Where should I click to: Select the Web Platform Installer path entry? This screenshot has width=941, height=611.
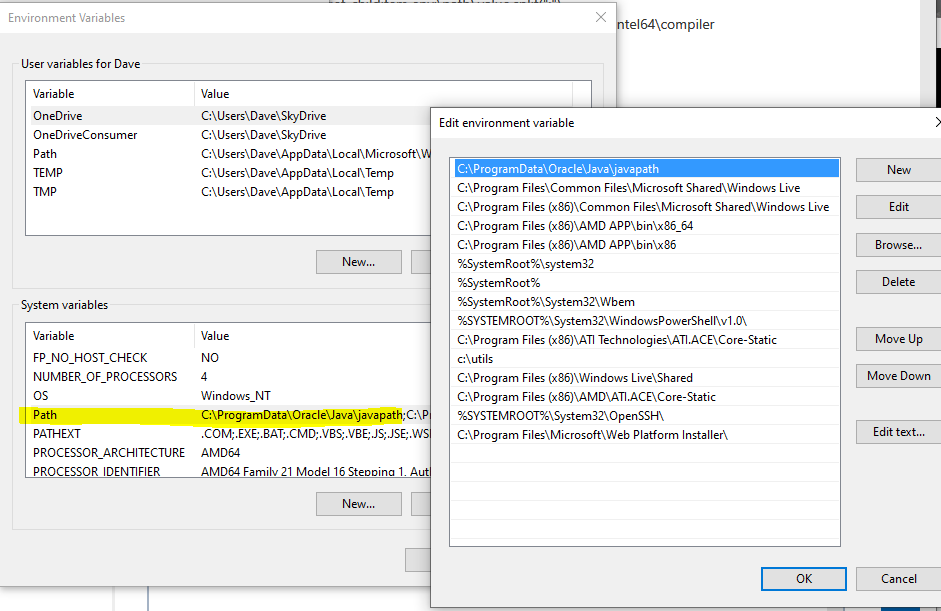pyautogui.click(x=645, y=435)
